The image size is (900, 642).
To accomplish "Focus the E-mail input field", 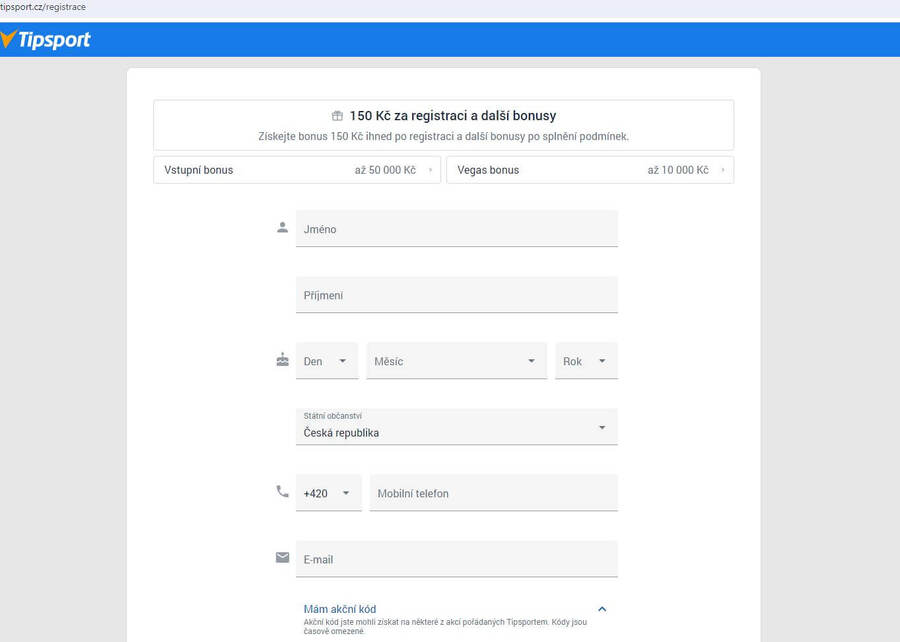I will click(457, 559).
